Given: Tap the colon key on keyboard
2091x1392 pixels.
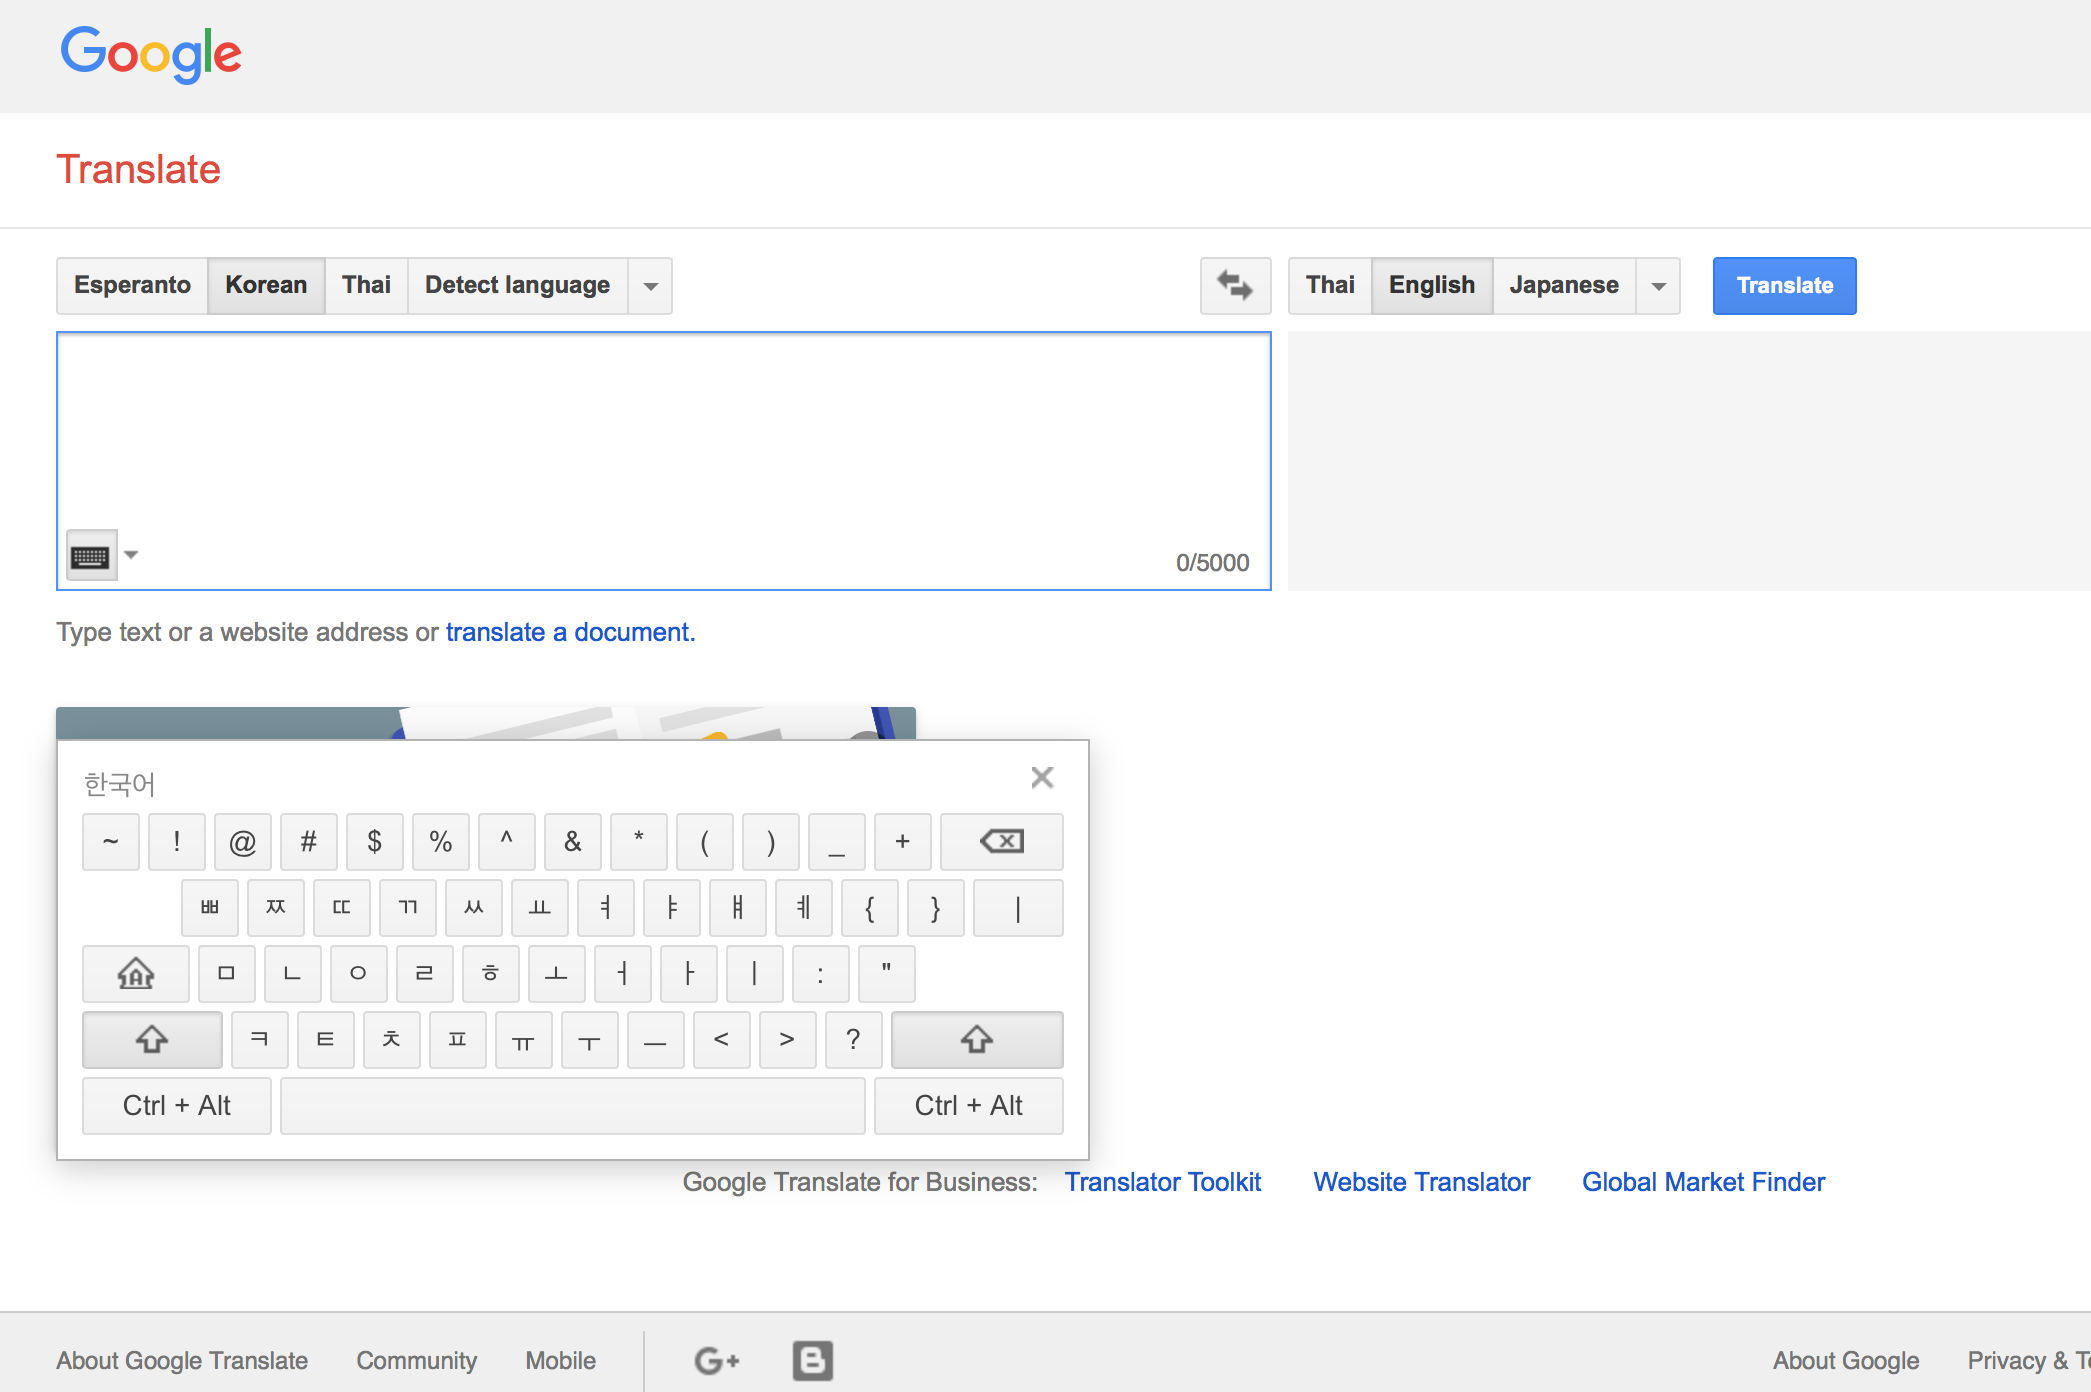Looking at the screenshot, I should 821,973.
